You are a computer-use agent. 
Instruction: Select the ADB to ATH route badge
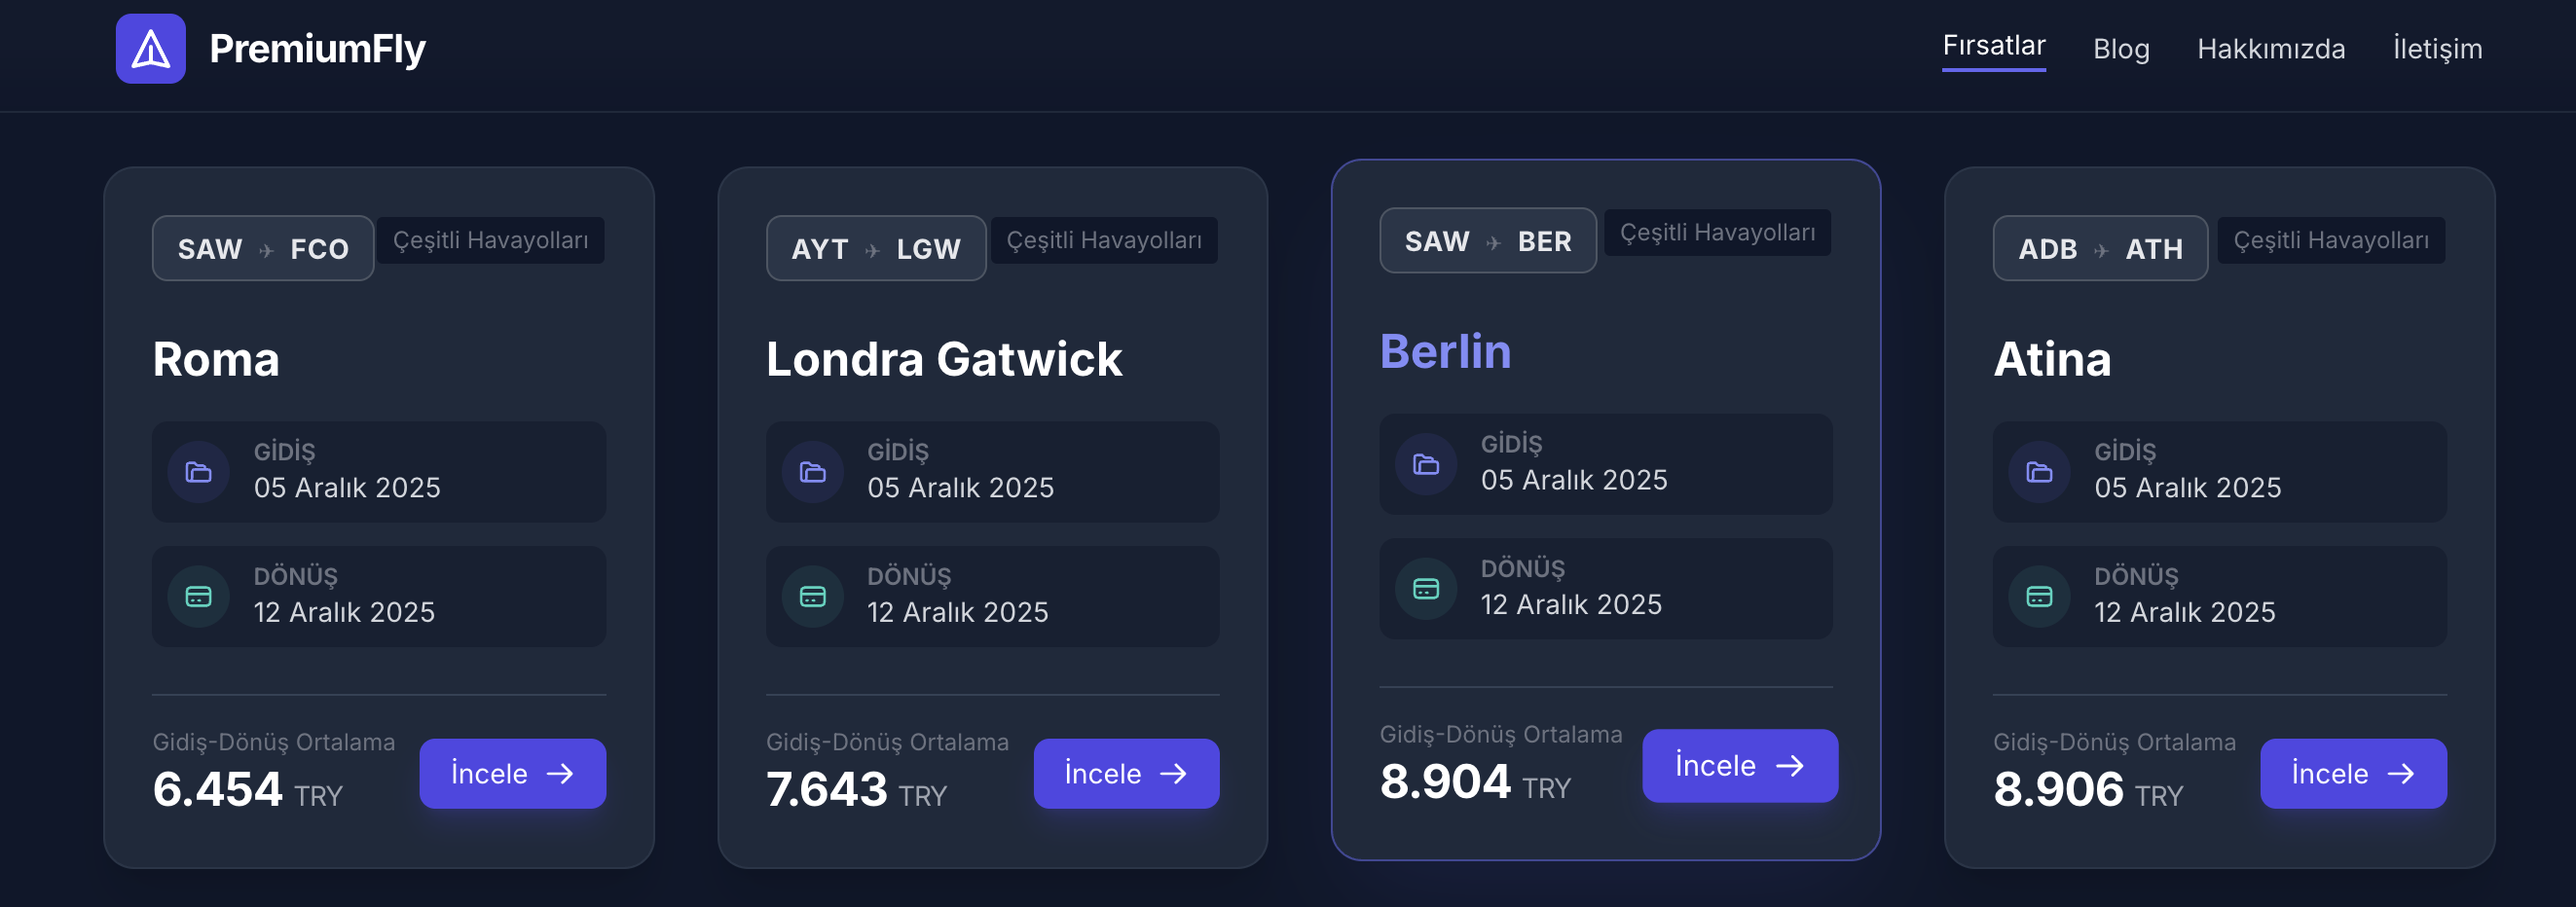point(2100,248)
